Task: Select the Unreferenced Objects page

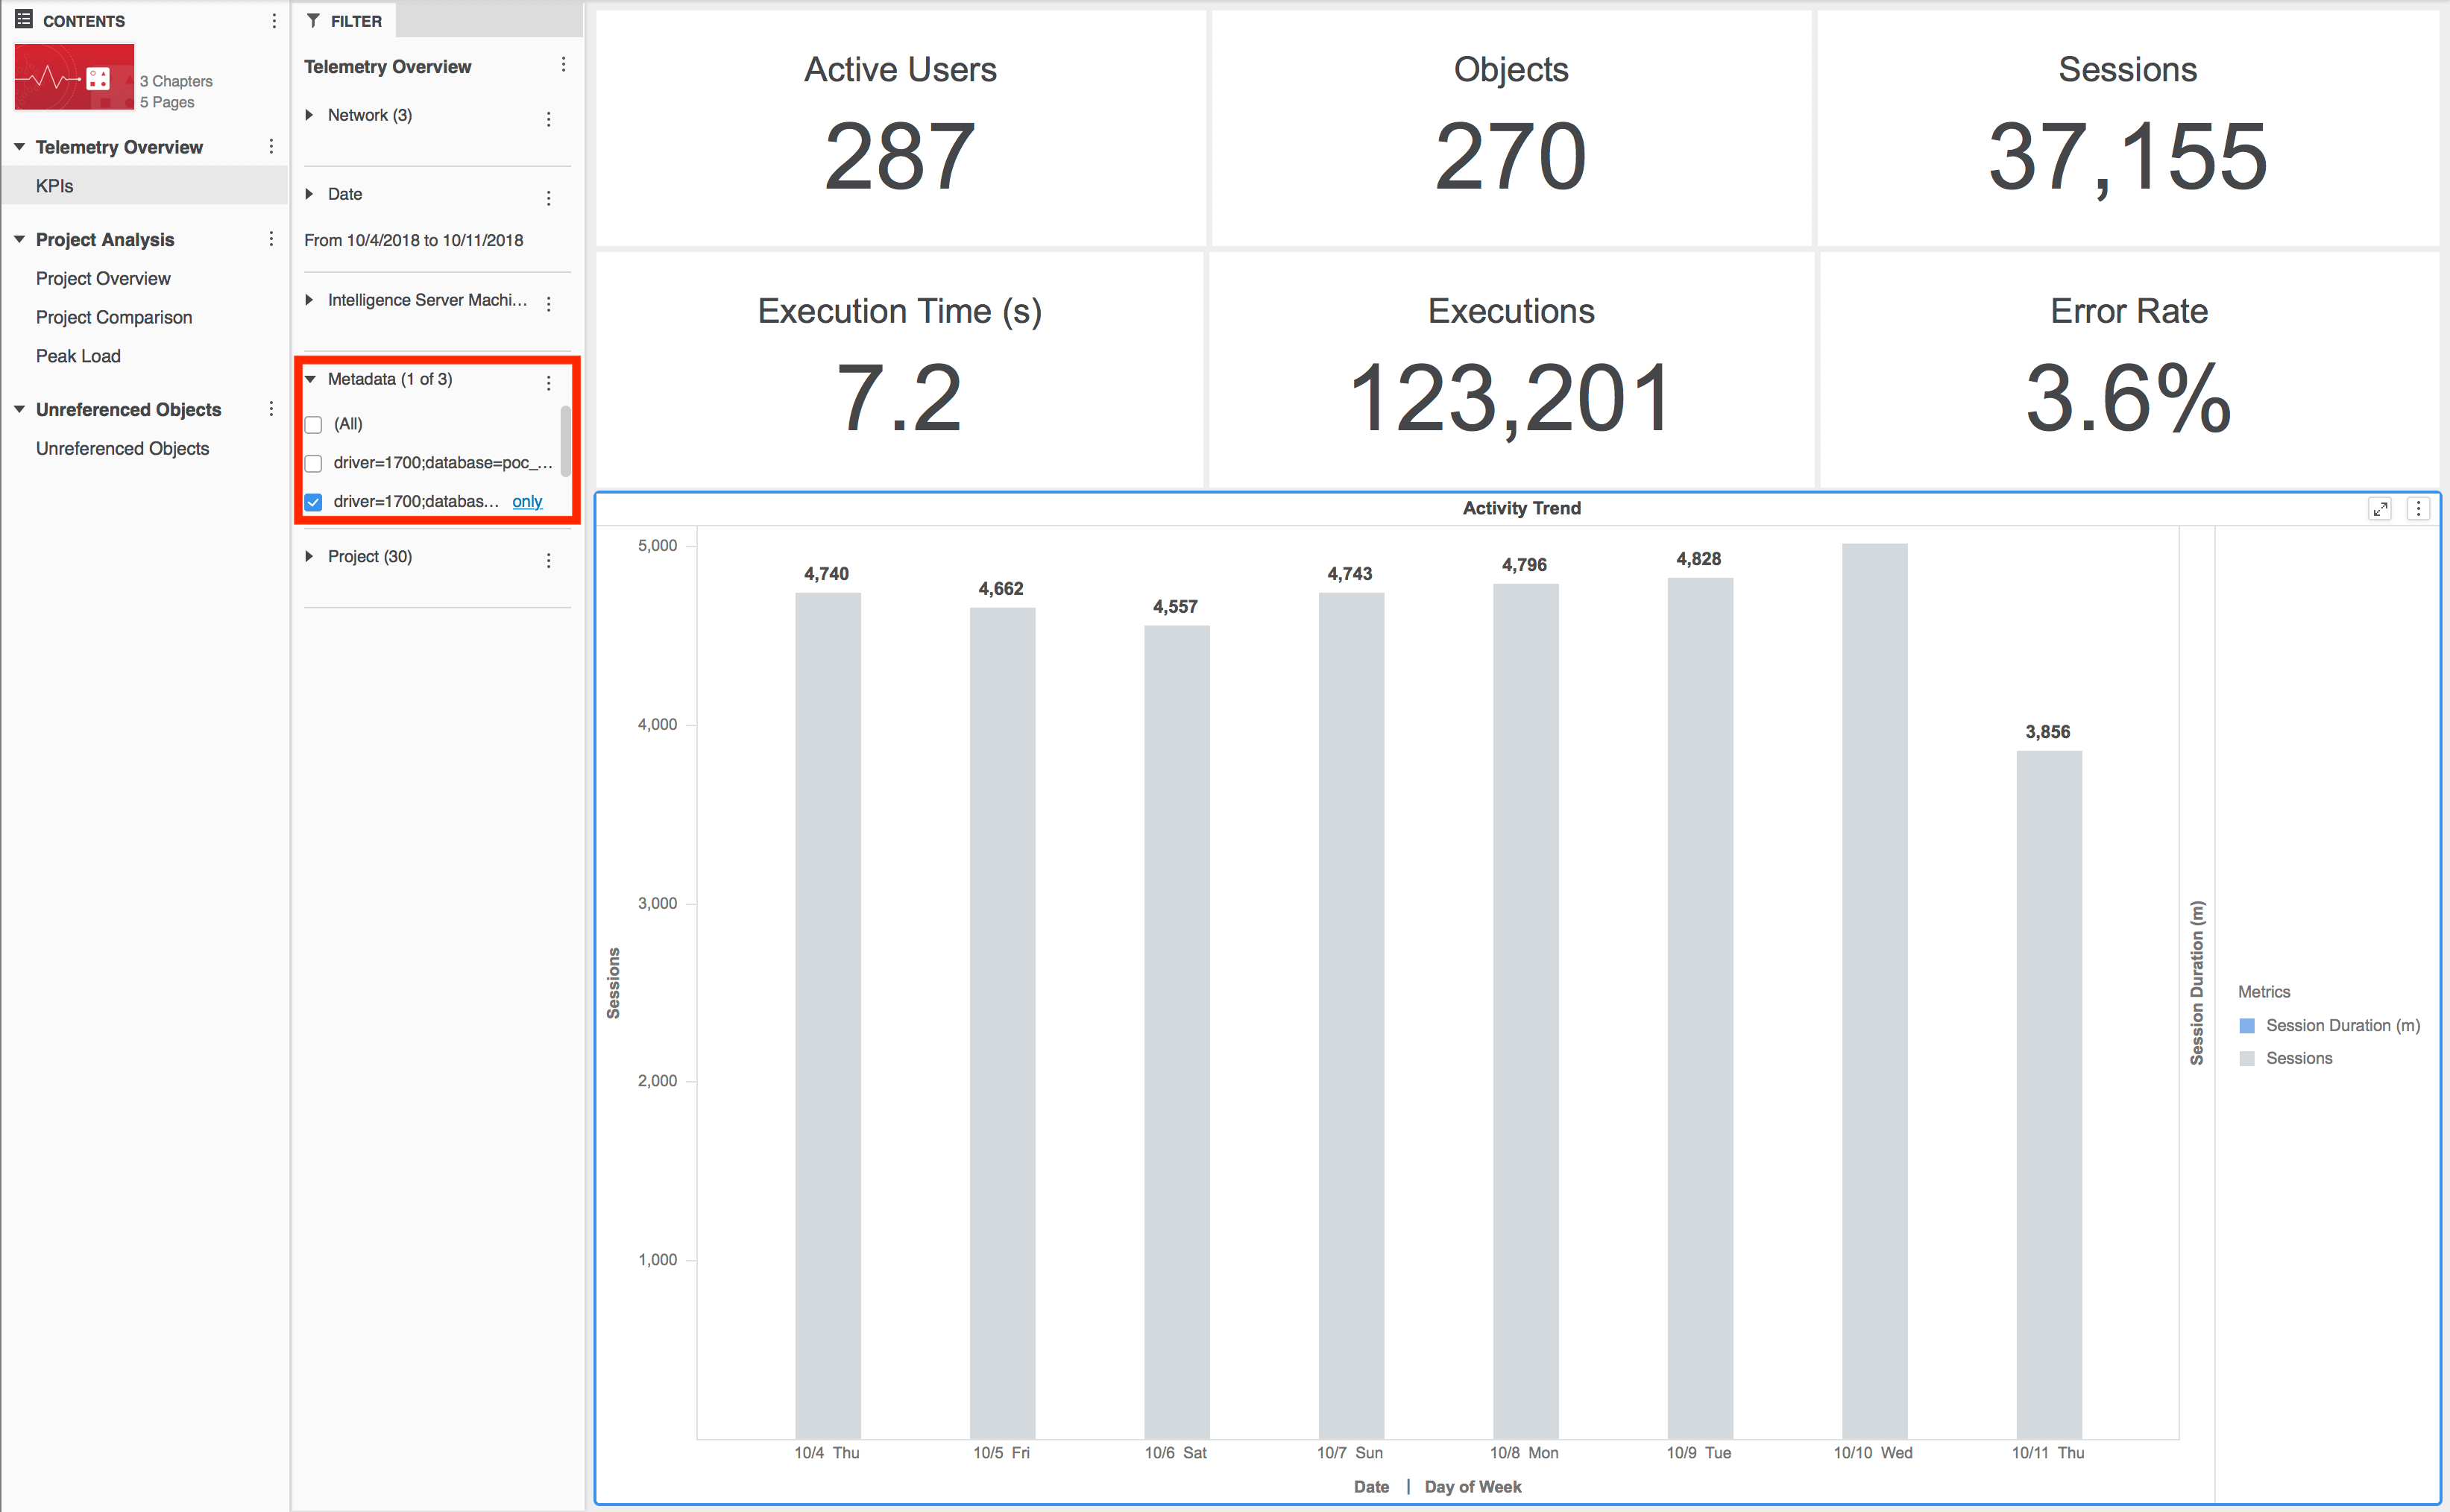Action: (122, 449)
